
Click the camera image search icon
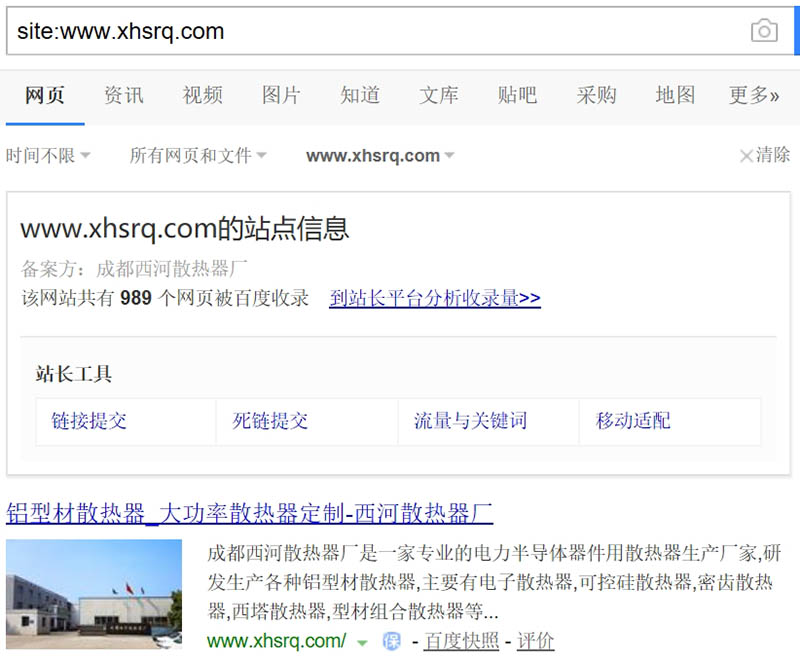(764, 31)
